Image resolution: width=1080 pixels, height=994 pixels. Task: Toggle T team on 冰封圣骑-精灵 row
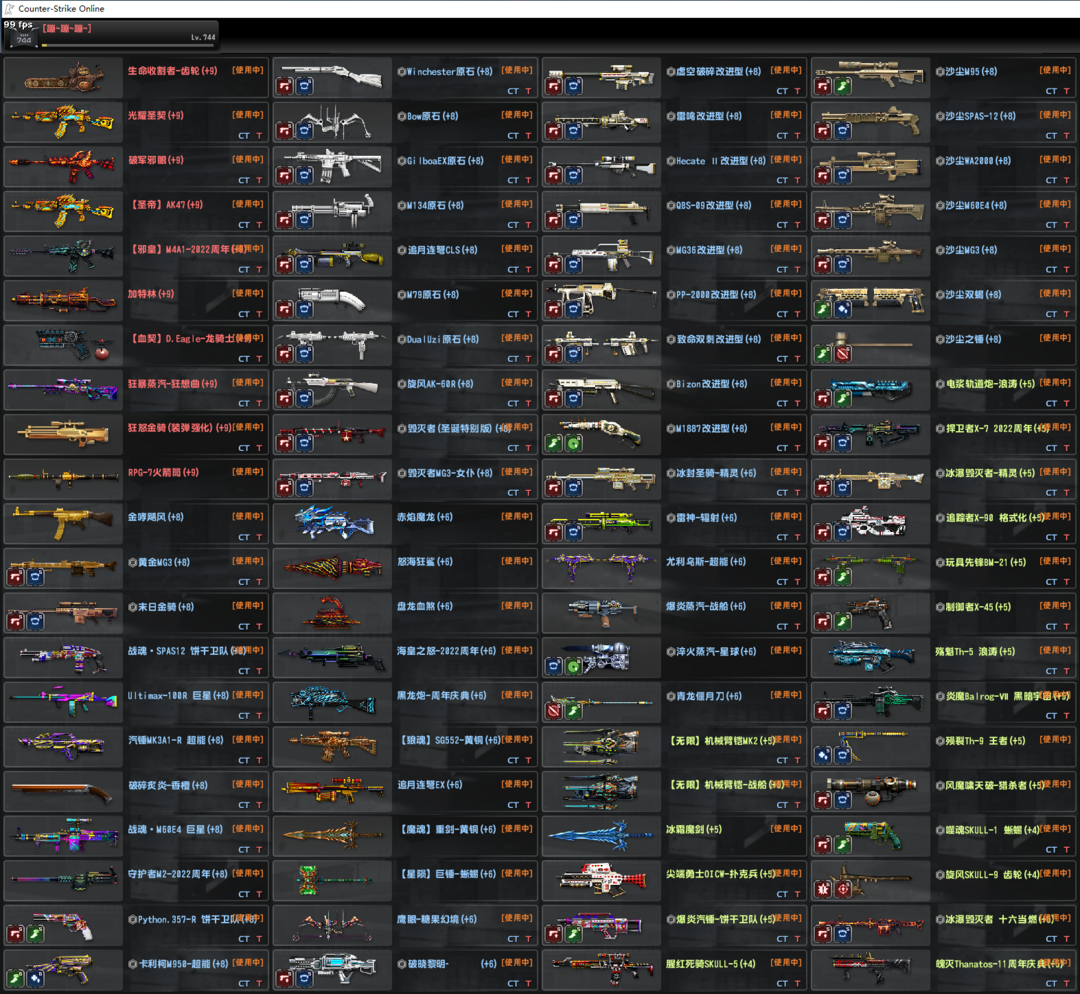798,493
